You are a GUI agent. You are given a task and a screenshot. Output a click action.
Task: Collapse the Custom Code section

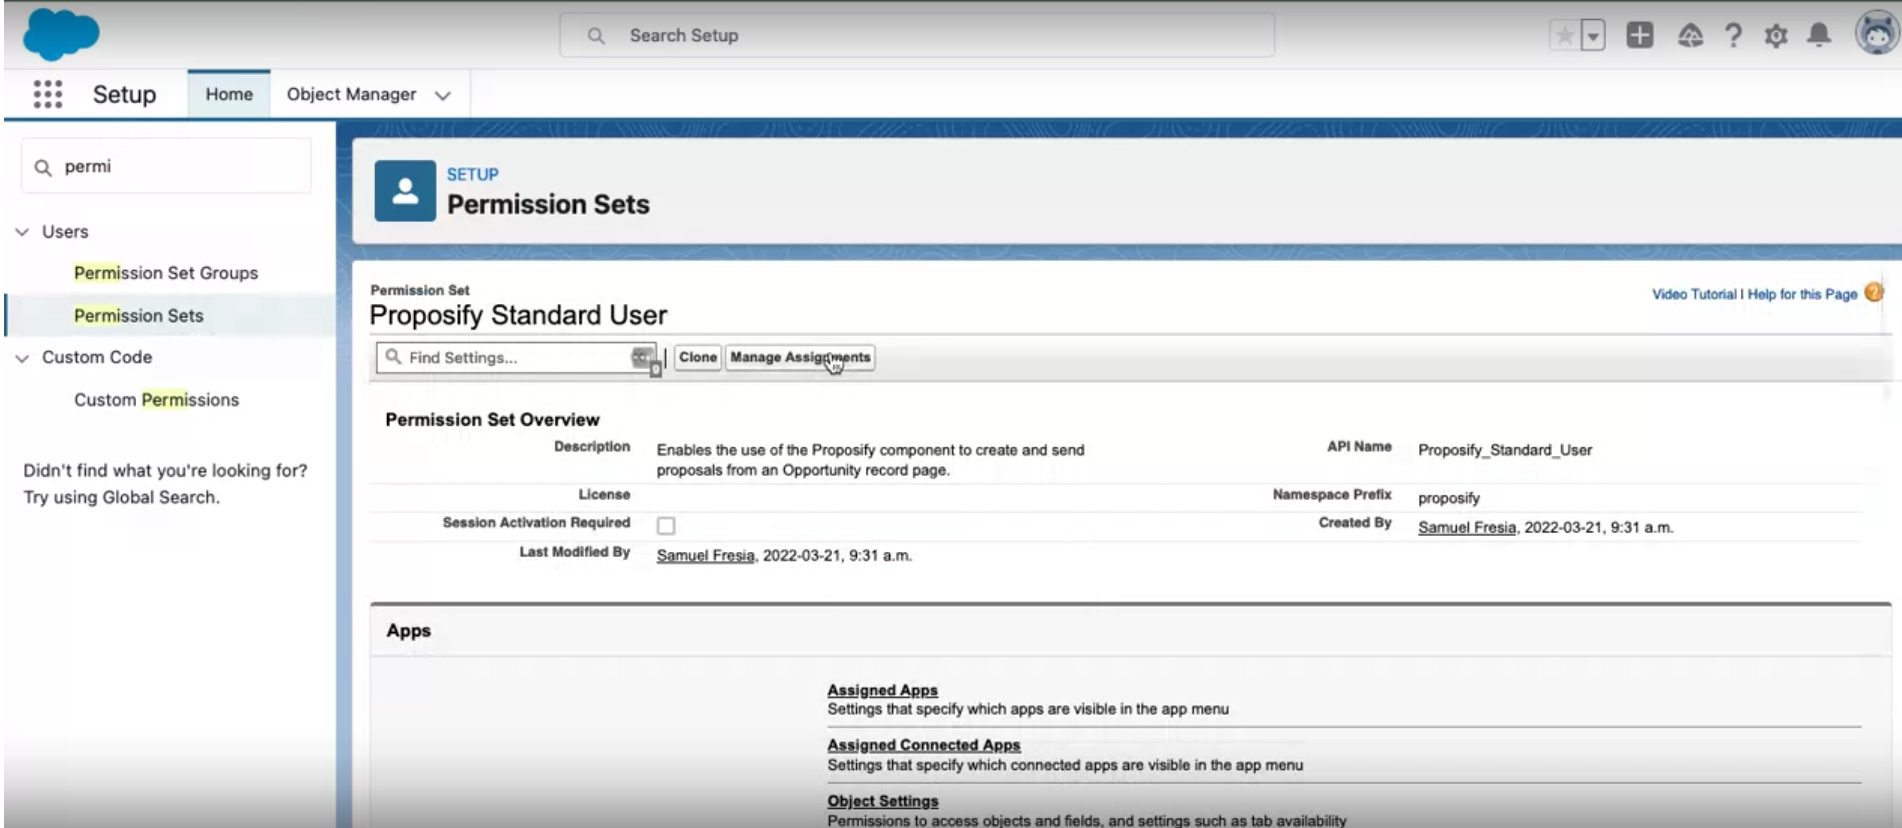point(22,358)
